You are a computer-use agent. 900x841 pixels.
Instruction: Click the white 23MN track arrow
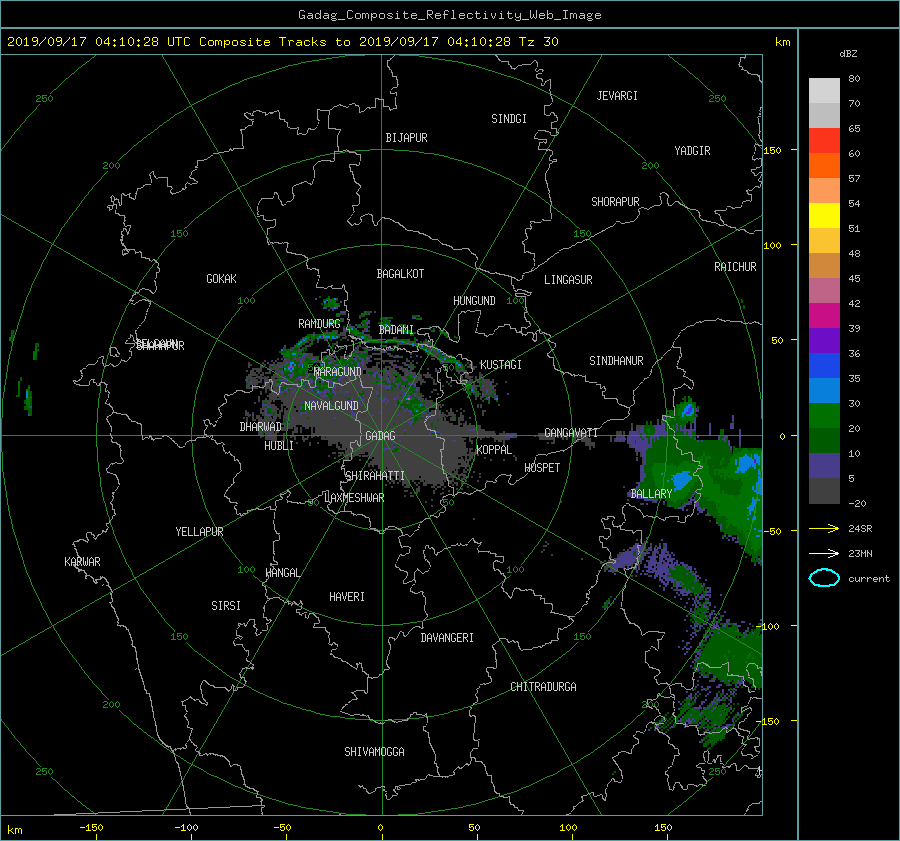(x=824, y=553)
